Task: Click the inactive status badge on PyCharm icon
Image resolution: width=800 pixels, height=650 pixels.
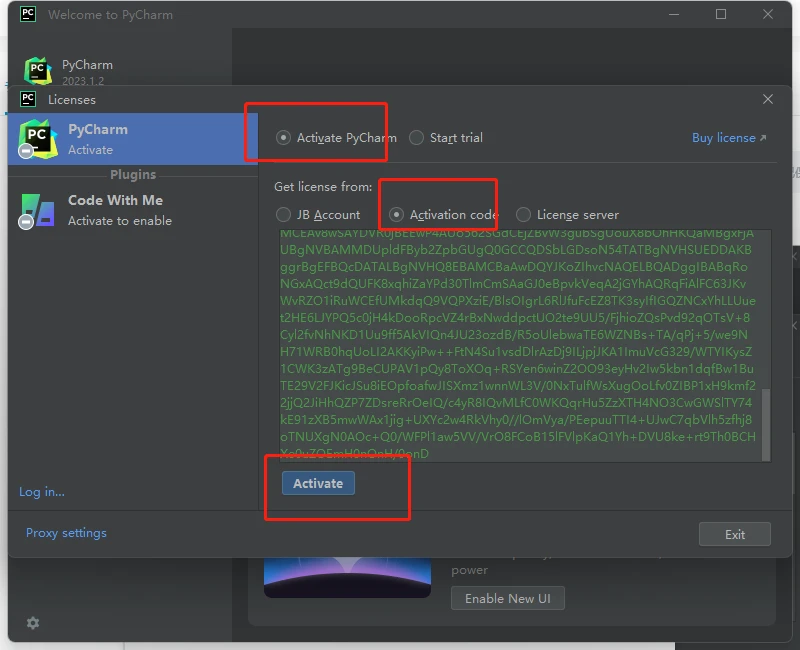Action: coord(26,151)
